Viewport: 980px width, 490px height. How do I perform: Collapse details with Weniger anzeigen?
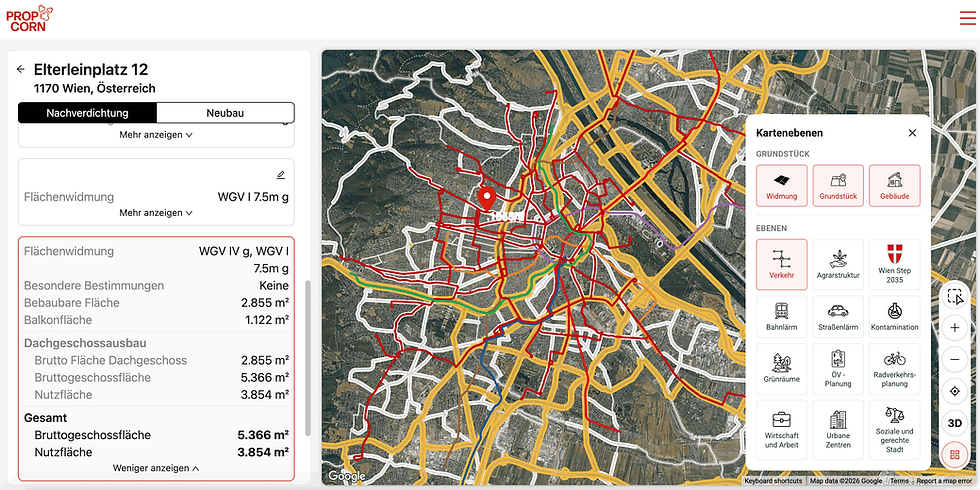[x=156, y=468]
